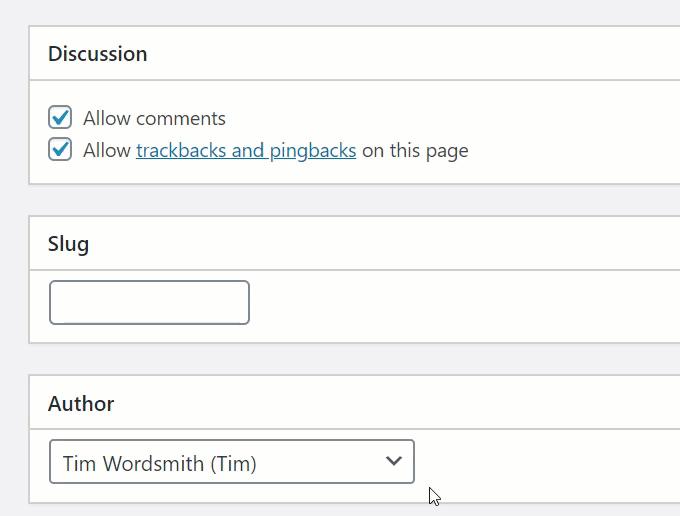This screenshot has height=516, width=680.
Task: Toggle the Author panel header
Action: click(354, 403)
